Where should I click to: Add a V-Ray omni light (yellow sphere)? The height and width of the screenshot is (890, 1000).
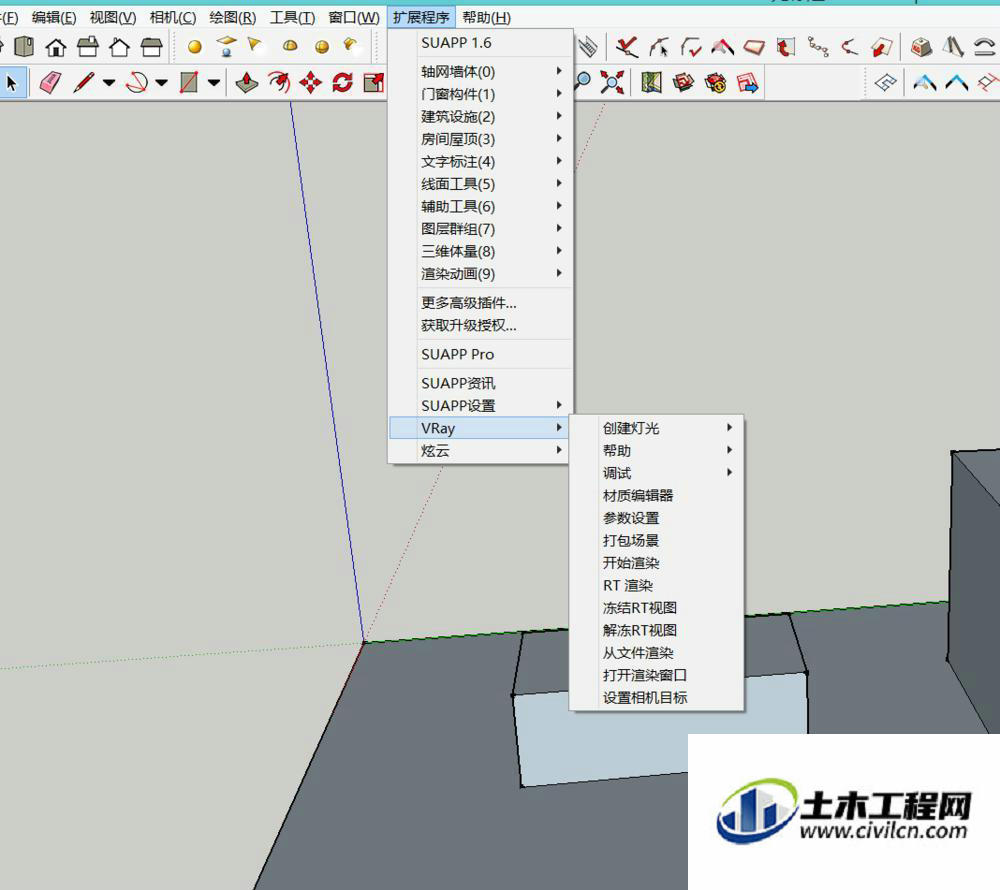pos(195,47)
